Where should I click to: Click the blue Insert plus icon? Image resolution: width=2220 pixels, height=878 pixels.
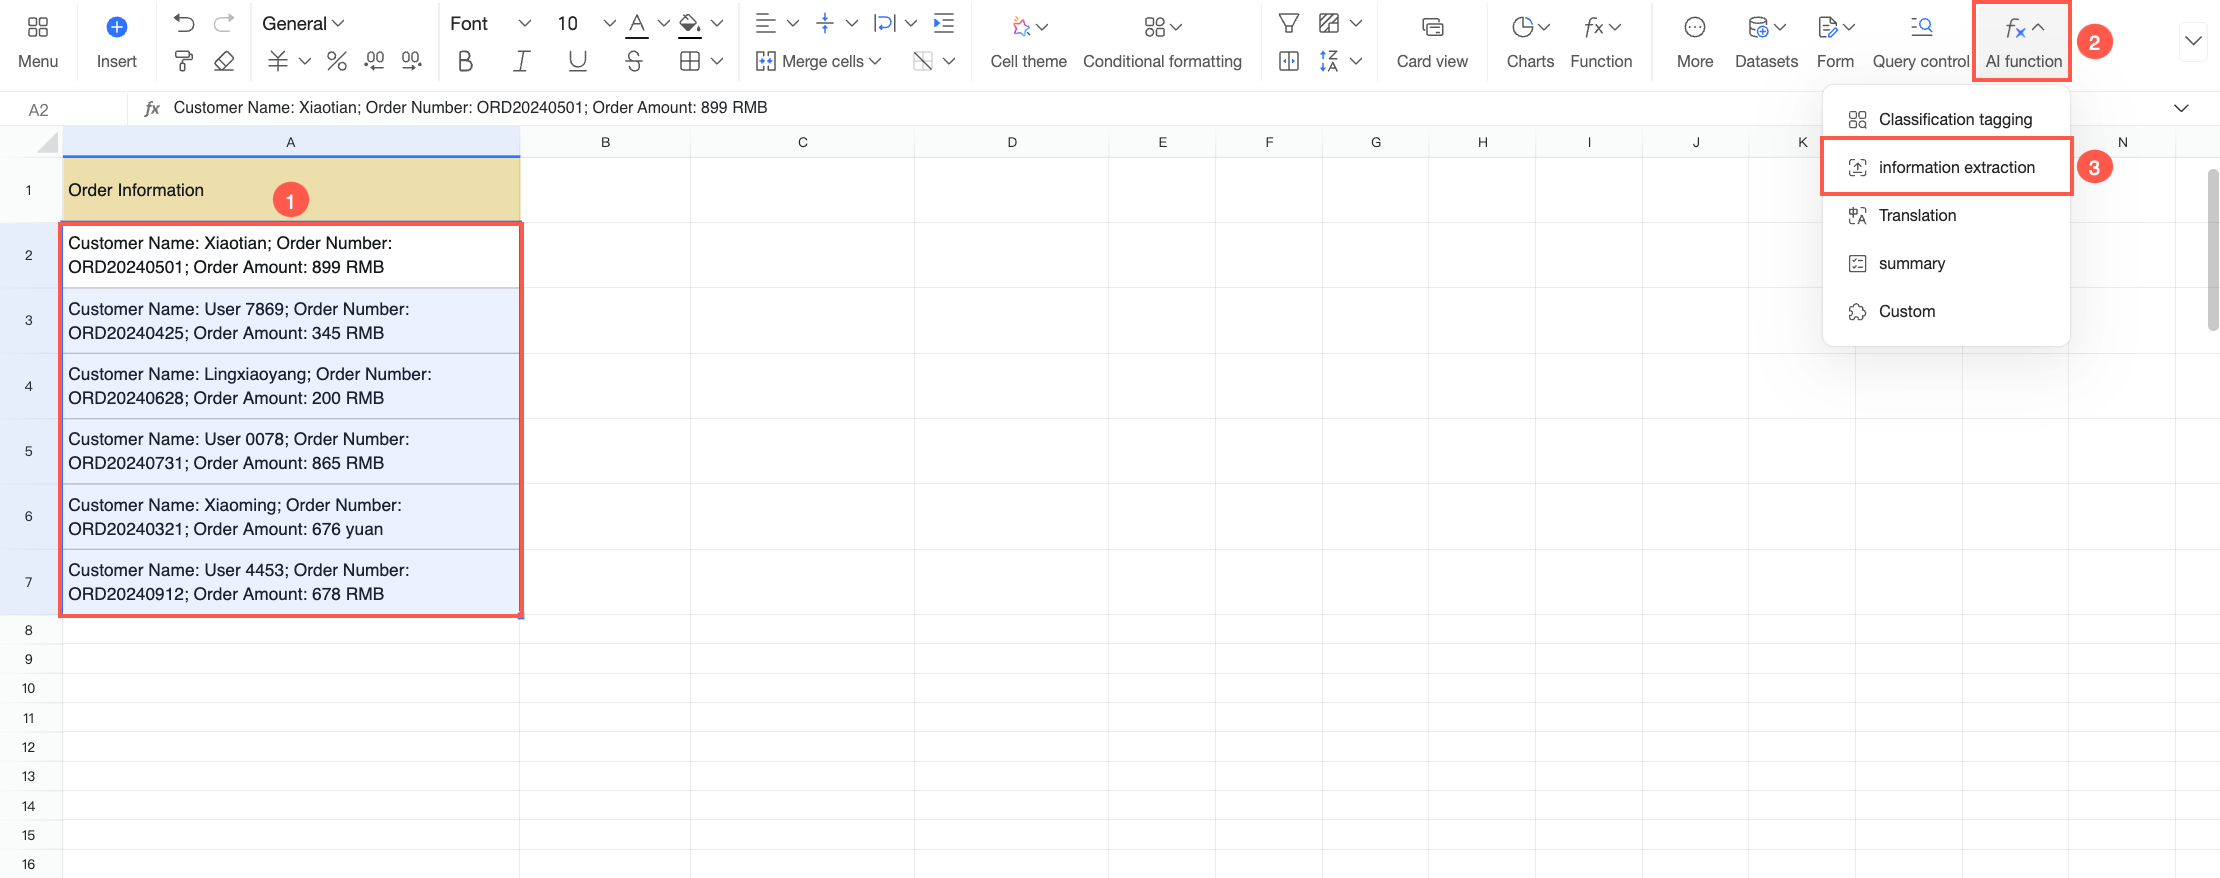click(116, 27)
